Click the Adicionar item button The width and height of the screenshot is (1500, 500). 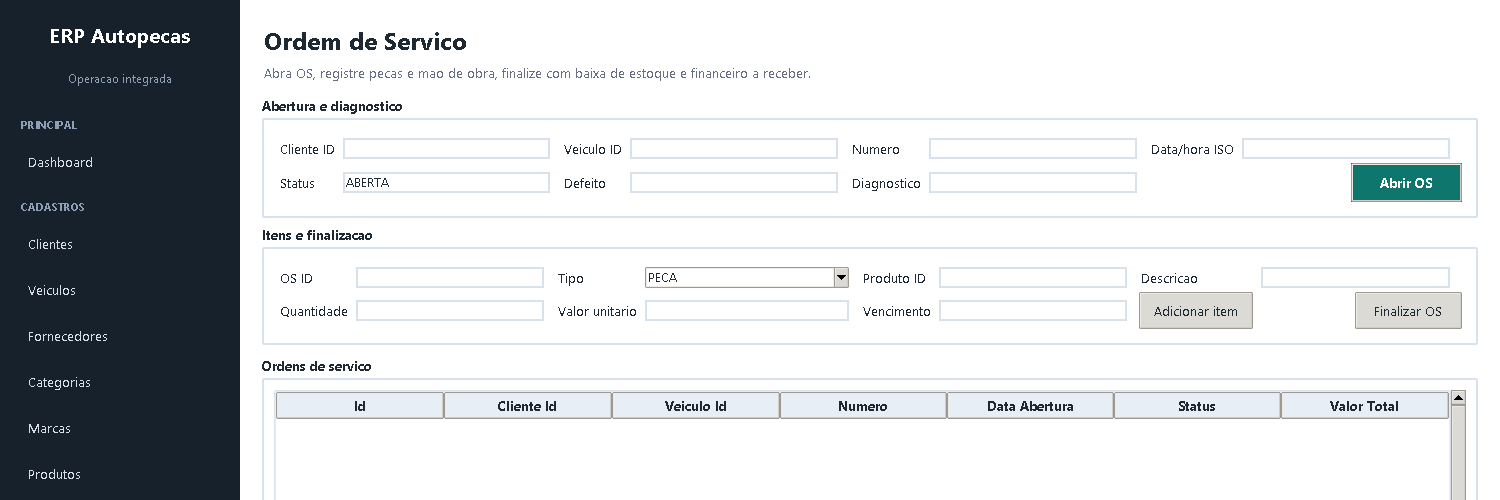pos(1196,311)
